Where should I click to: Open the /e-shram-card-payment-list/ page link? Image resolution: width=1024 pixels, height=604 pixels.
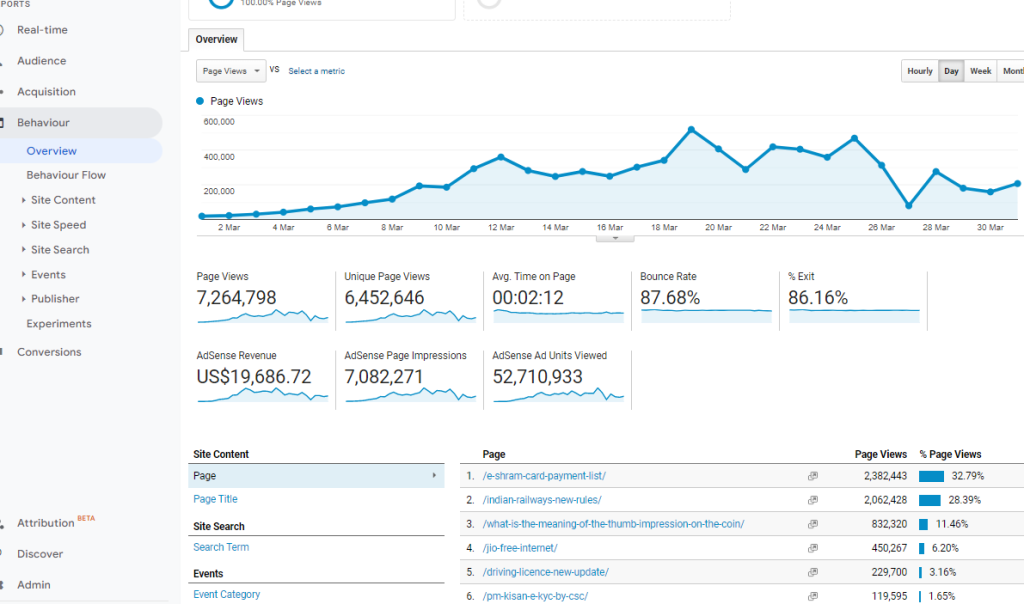tap(544, 476)
